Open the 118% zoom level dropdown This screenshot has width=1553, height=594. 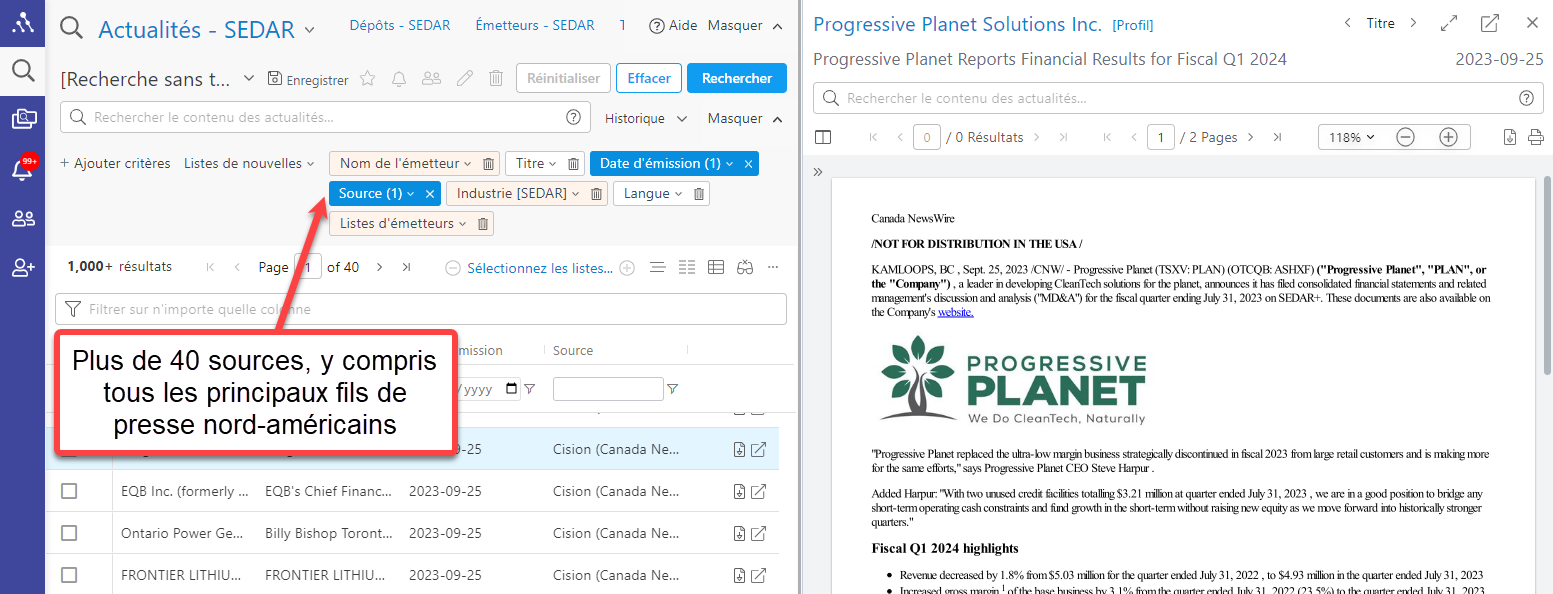(x=1352, y=137)
